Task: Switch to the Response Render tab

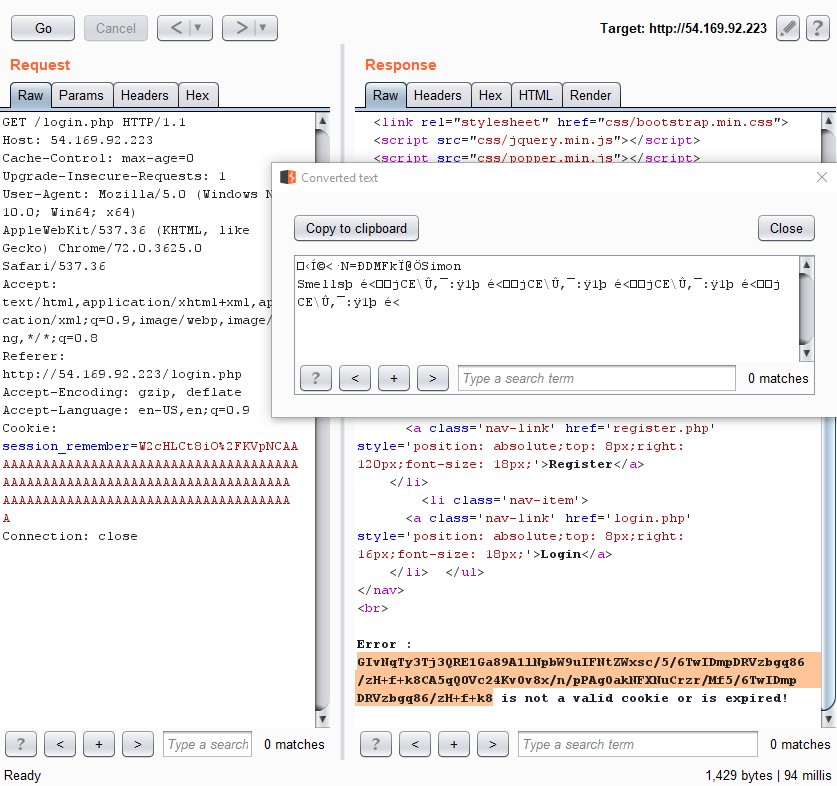Action: point(590,96)
